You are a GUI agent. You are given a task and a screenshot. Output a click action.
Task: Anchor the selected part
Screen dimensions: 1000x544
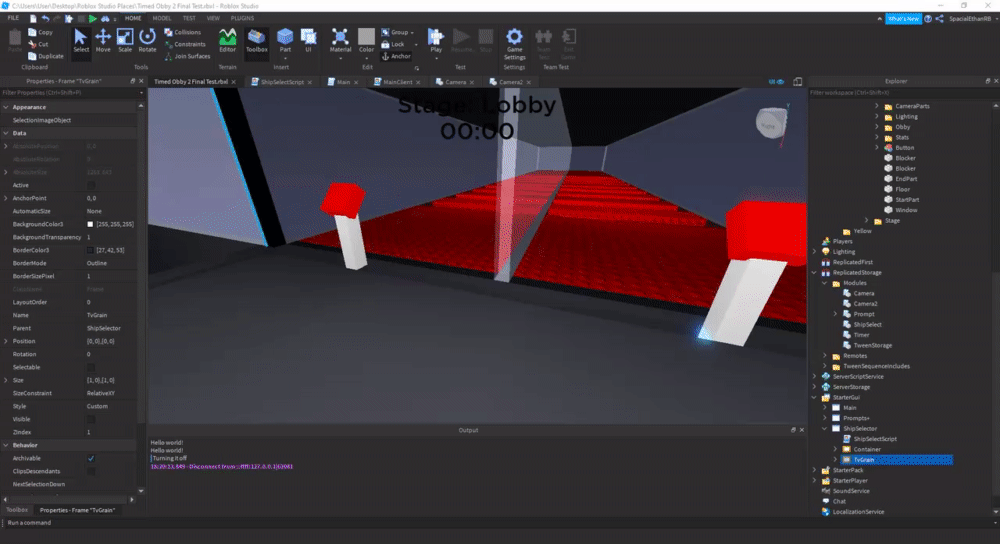tap(396, 56)
